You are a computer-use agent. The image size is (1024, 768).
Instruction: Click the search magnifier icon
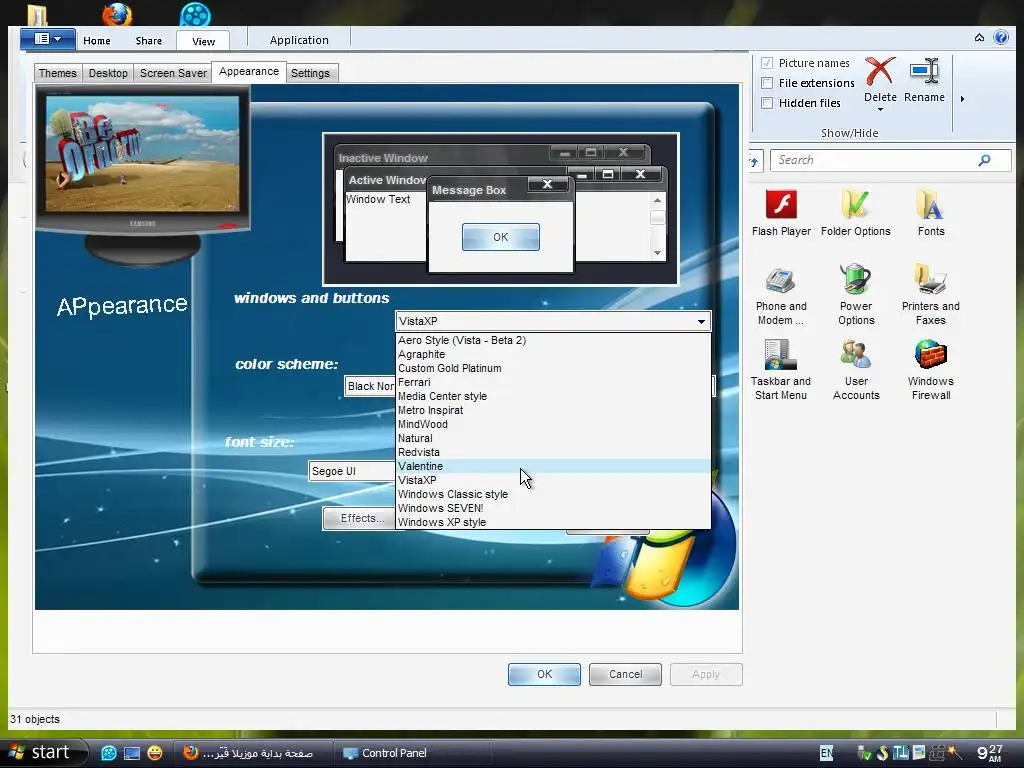pos(984,160)
